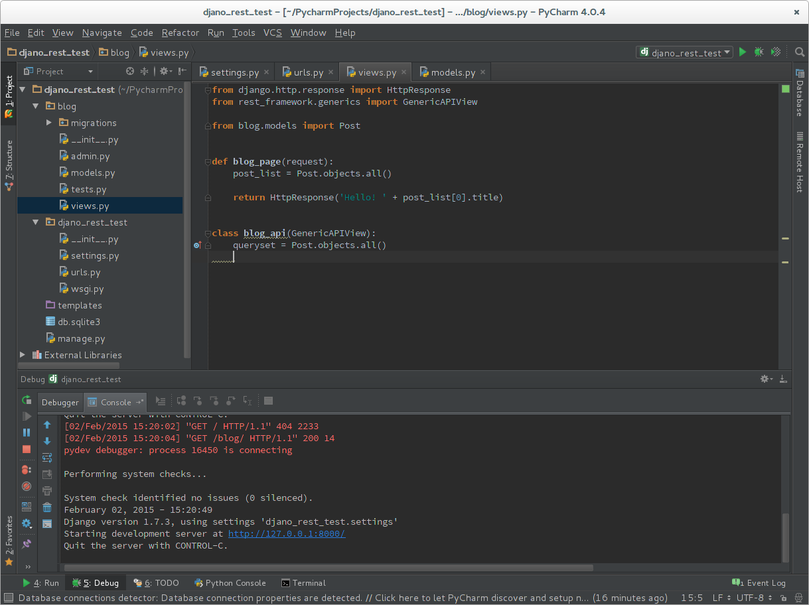Toggle scroll to end in console
This screenshot has width=809, height=605.
tap(47, 474)
